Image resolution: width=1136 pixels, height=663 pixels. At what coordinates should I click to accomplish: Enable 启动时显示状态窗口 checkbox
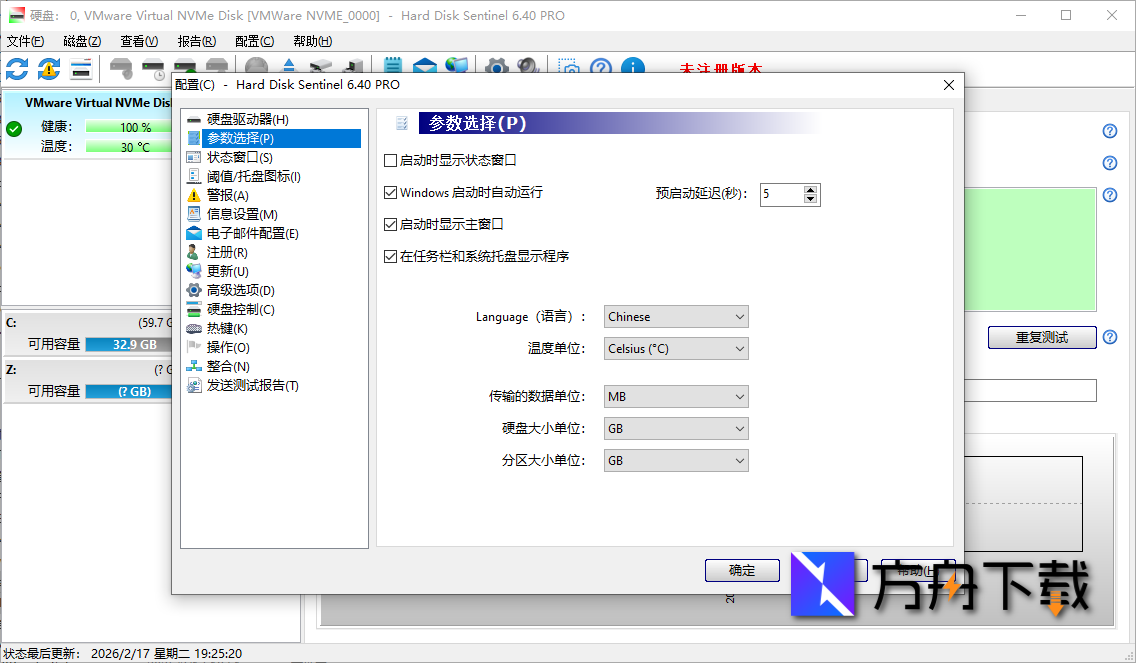(390, 159)
